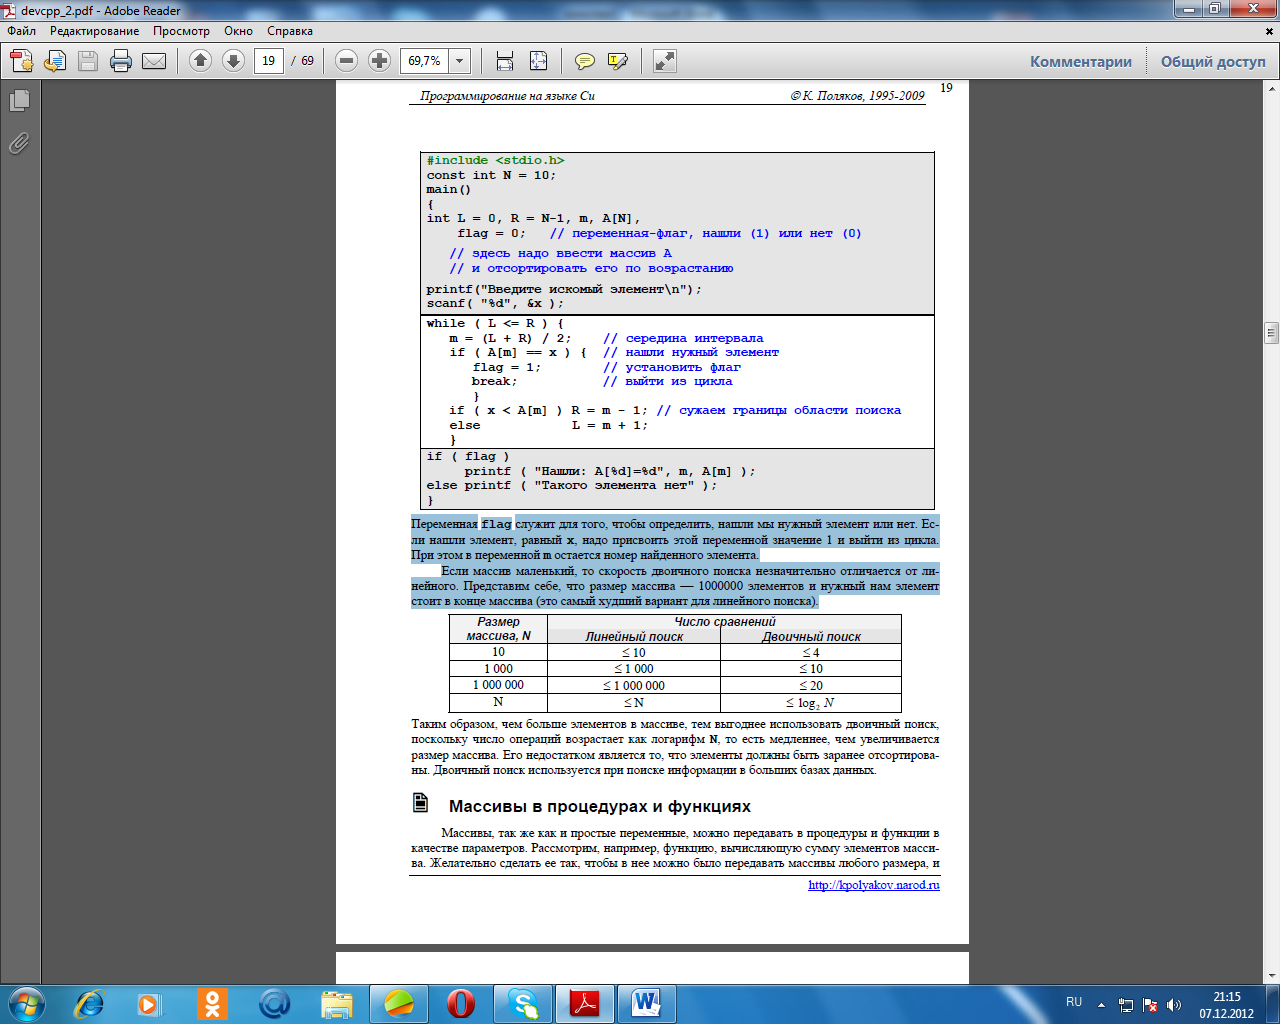Send the file by email envelope icon
This screenshot has height=1024, width=1280.
[154, 61]
